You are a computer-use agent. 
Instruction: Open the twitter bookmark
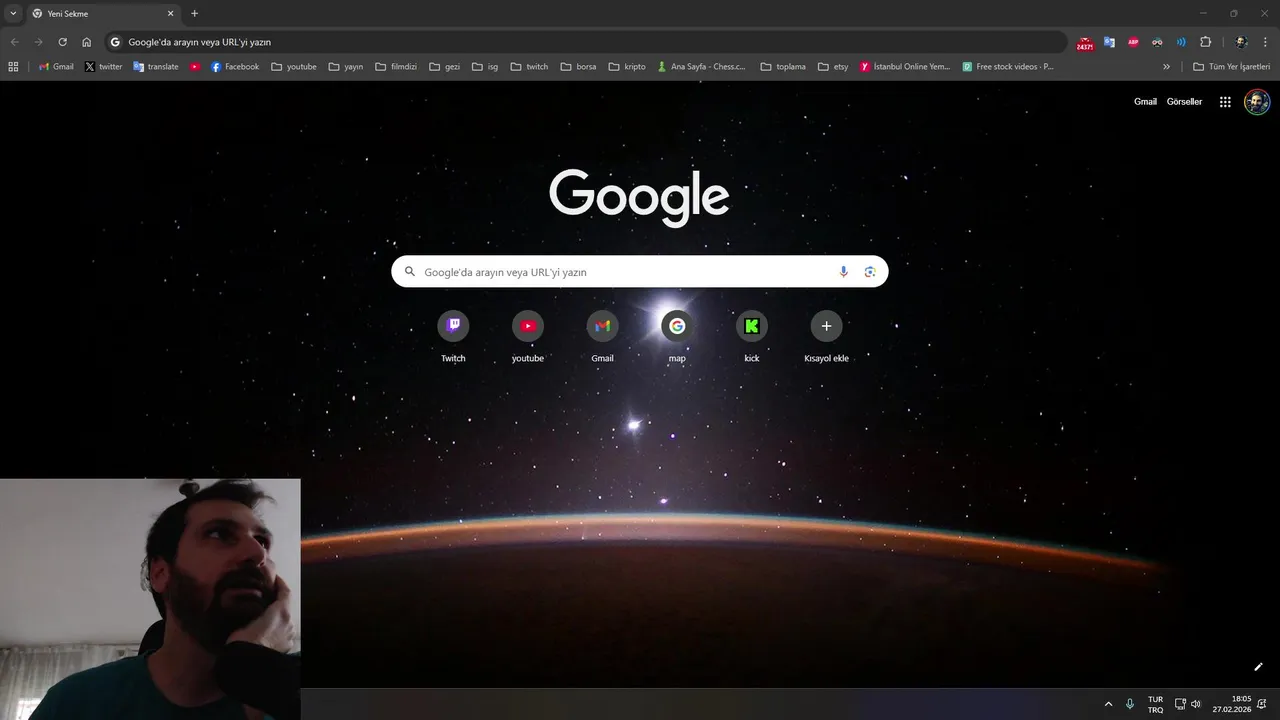click(103, 67)
